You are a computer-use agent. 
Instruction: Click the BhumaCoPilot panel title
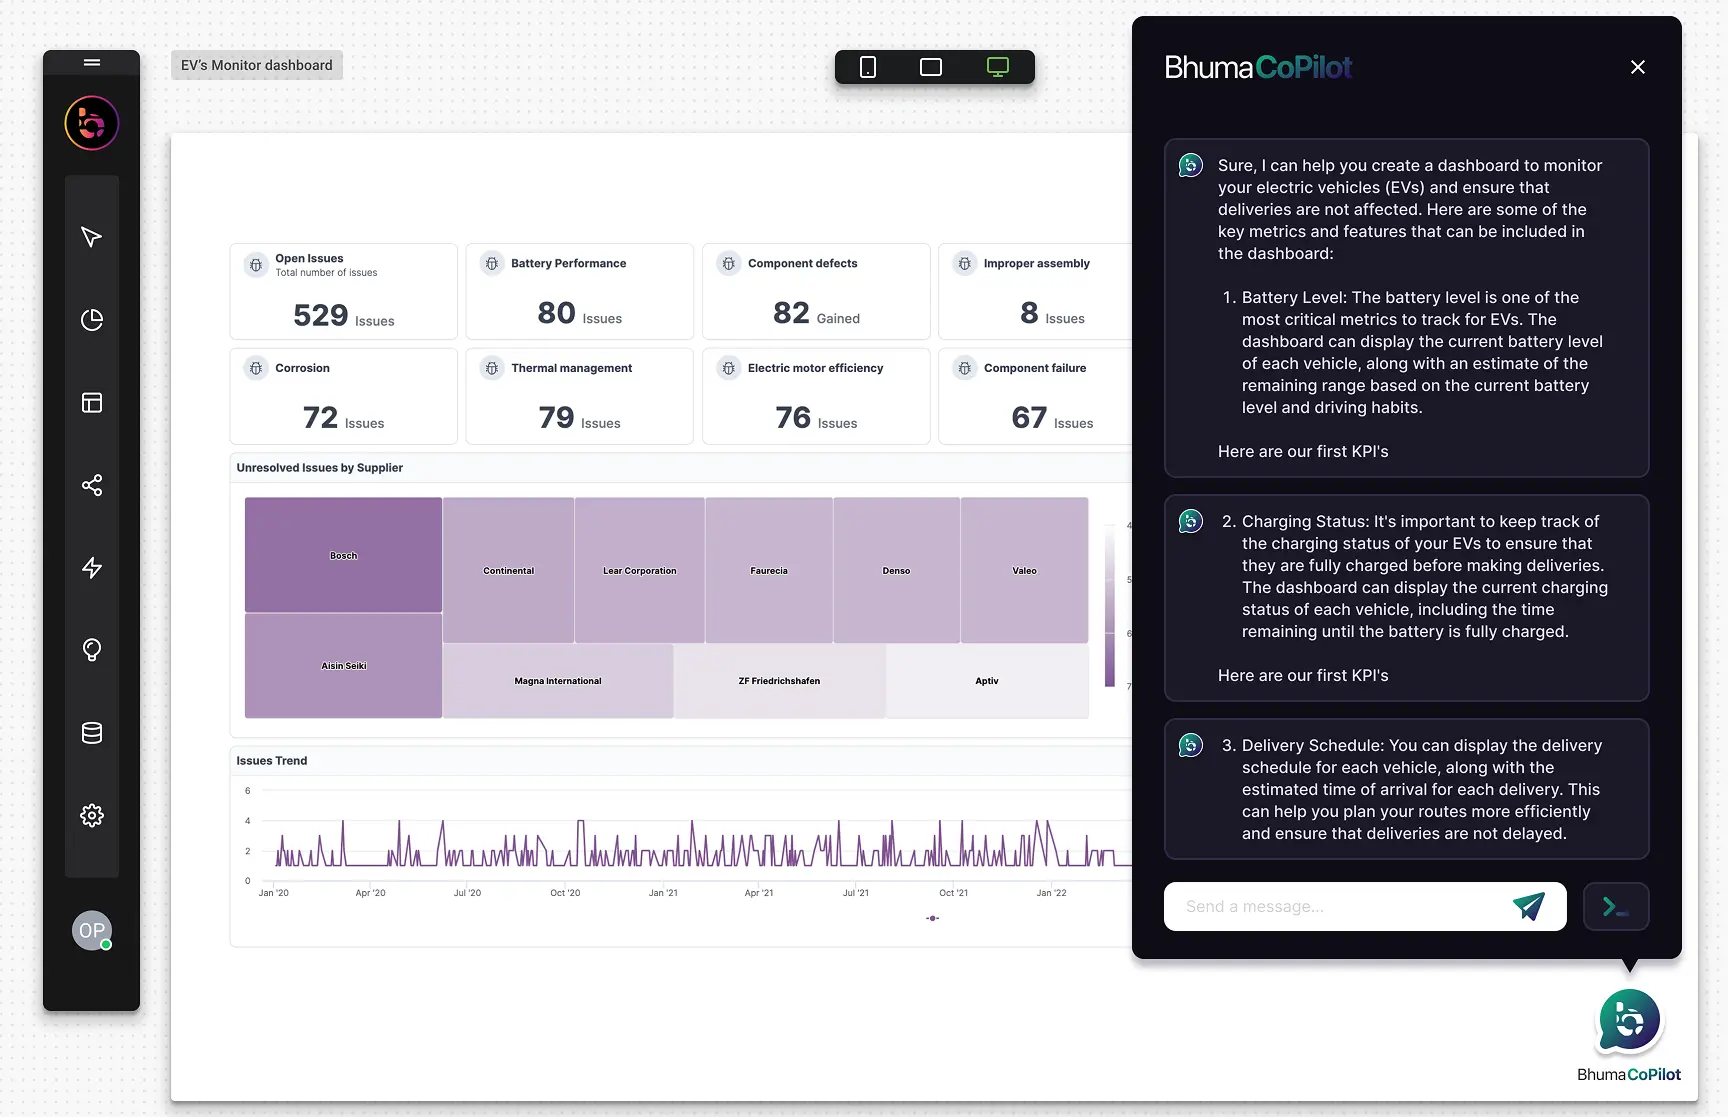(x=1258, y=67)
